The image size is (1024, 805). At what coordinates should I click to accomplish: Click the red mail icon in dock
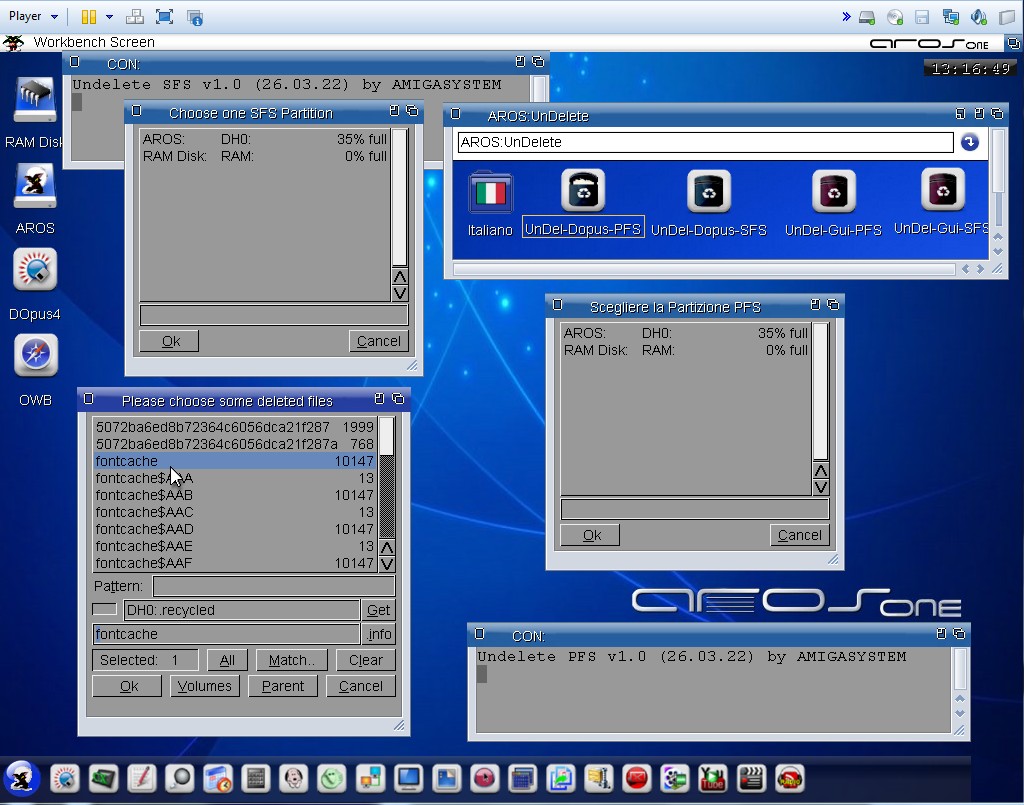pos(636,778)
